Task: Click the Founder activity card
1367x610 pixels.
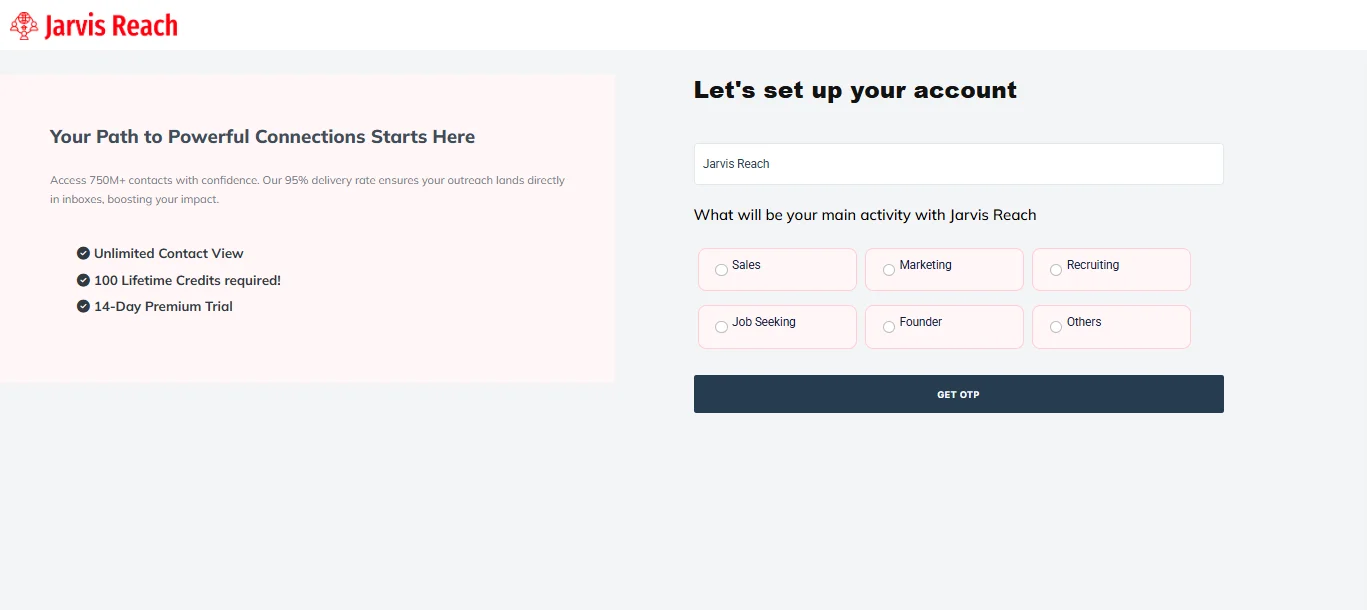Action: coord(944,327)
